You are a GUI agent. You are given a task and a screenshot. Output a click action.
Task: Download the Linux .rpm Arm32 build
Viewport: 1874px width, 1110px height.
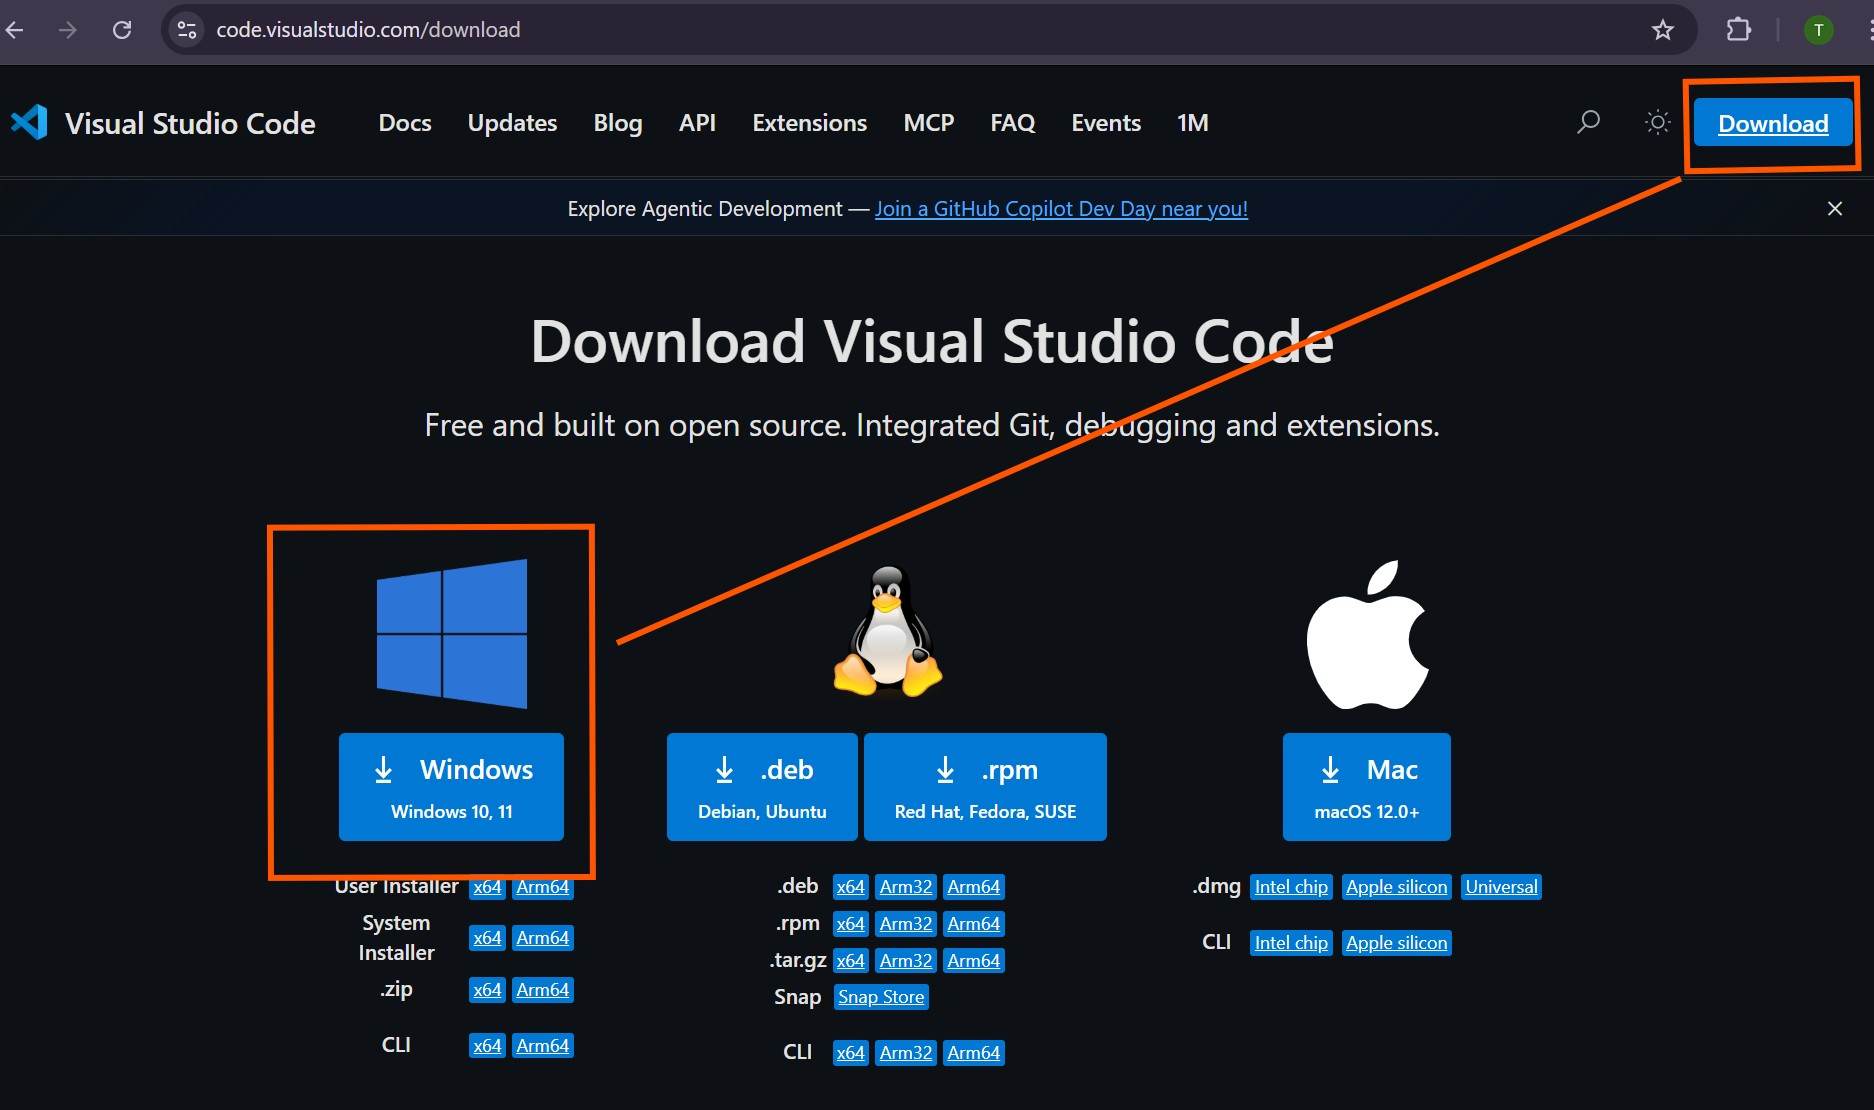click(906, 924)
